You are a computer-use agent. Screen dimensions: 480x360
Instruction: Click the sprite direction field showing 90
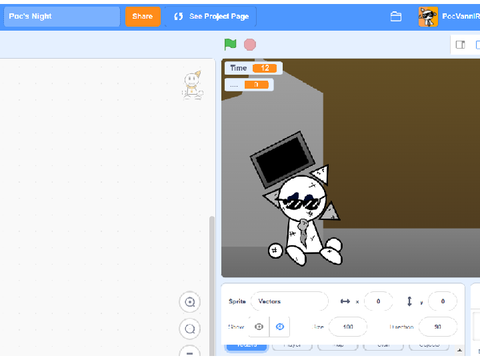(x=438, y=327)
